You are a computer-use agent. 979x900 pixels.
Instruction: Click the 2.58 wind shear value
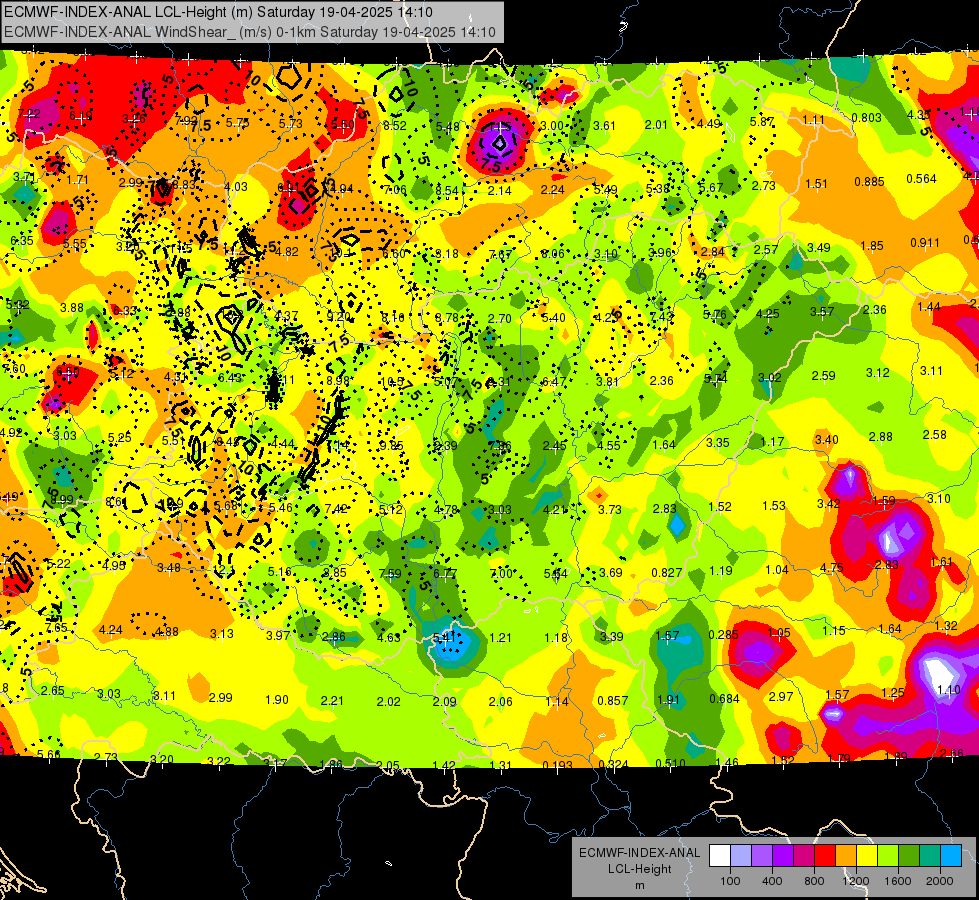(x=935, y=434)
